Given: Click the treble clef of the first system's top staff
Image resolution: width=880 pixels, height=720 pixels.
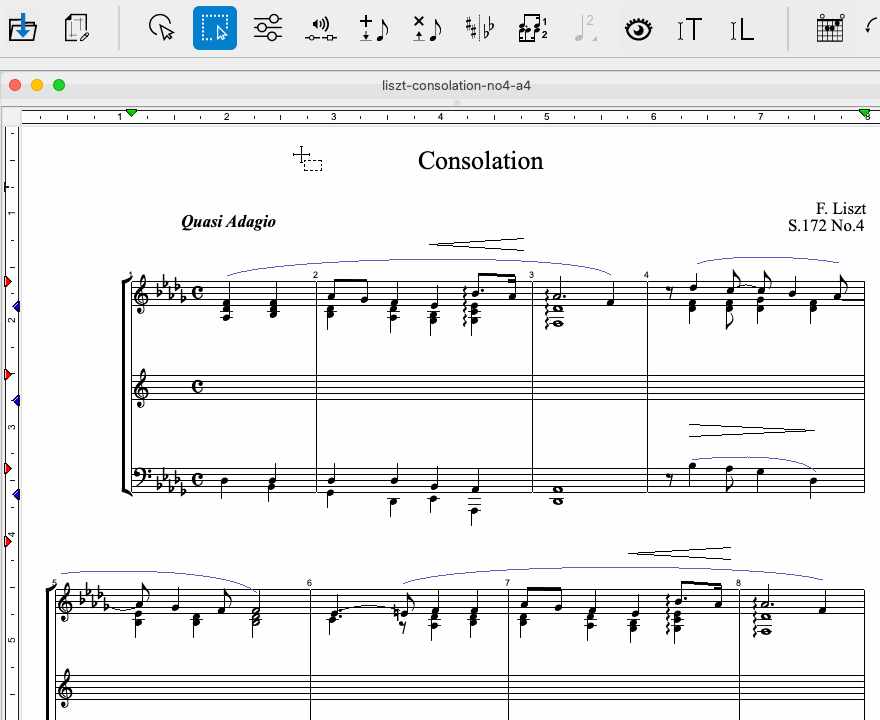Looking at the screenshot, I should tap(140, 293).
